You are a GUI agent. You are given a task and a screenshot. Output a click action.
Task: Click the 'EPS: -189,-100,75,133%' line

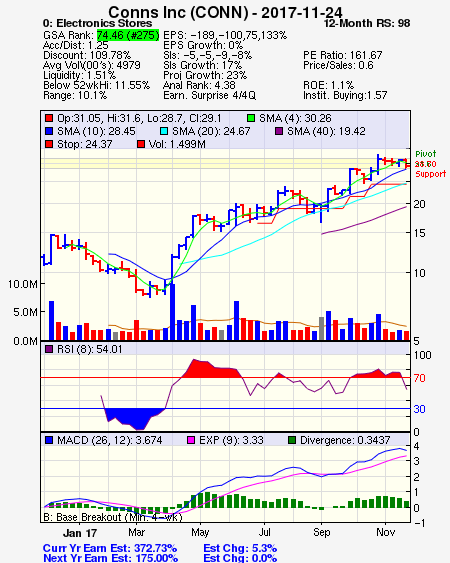[225, 35]
